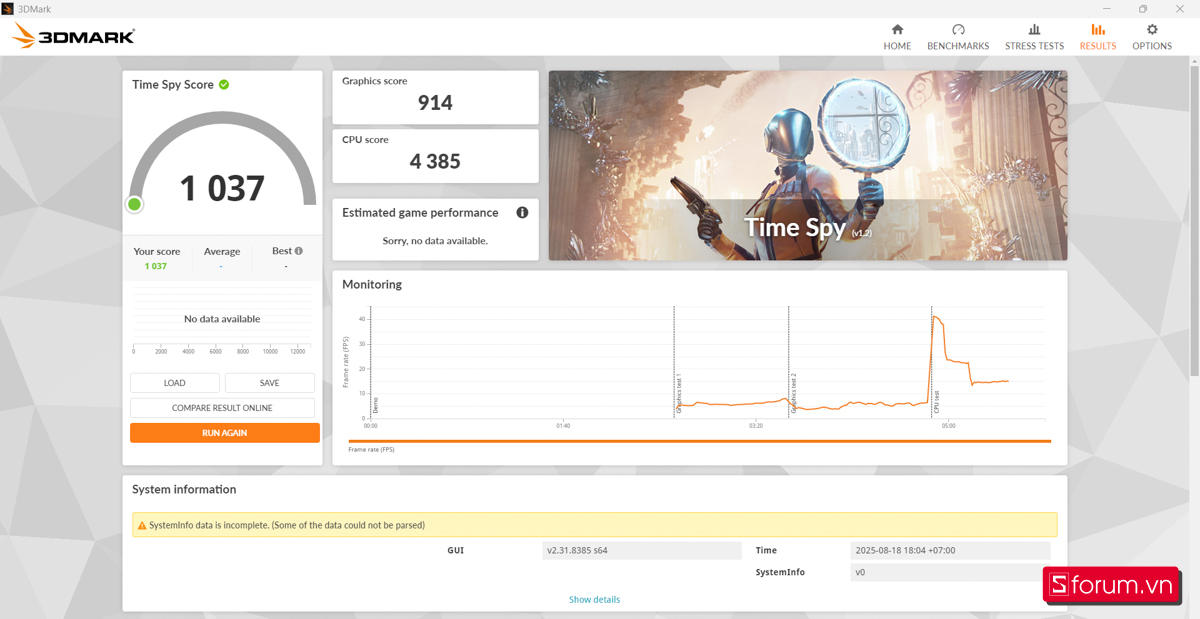Click COMPARE RESULT ONLINE
Screen dimensions: 1200x619
222,408
